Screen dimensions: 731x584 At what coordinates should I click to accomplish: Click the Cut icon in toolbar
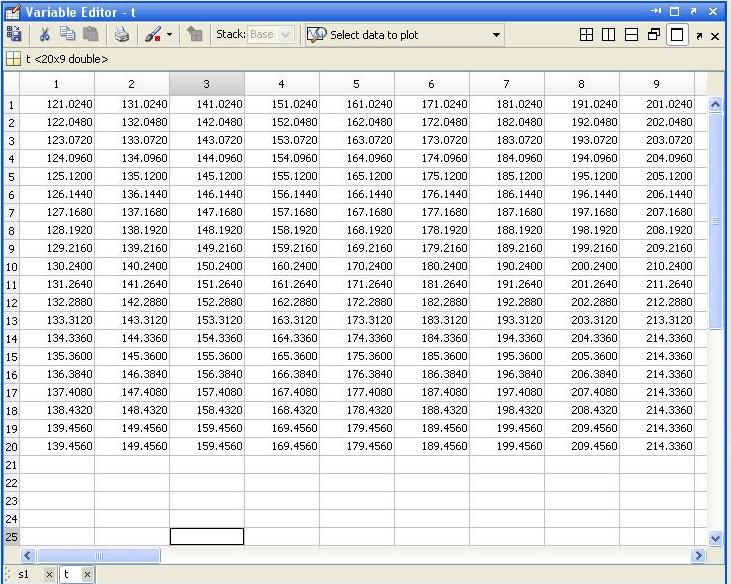[x=44, y=35]
